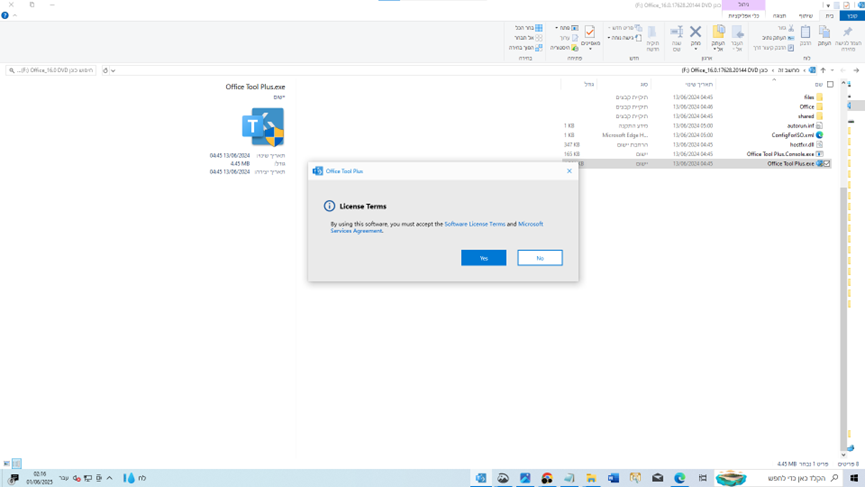Click in the Explorer search box

(51, 70)
